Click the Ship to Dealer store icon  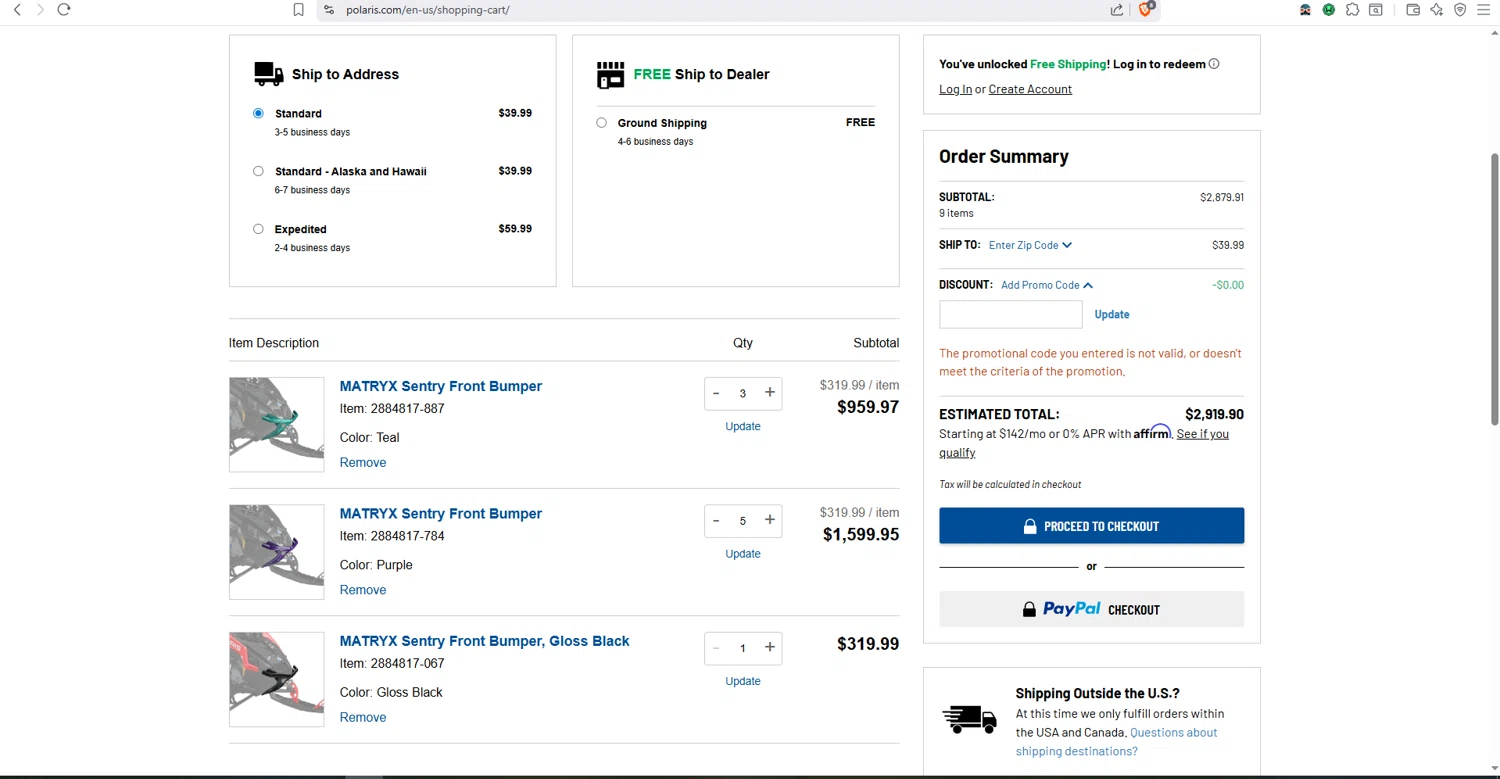610,75
